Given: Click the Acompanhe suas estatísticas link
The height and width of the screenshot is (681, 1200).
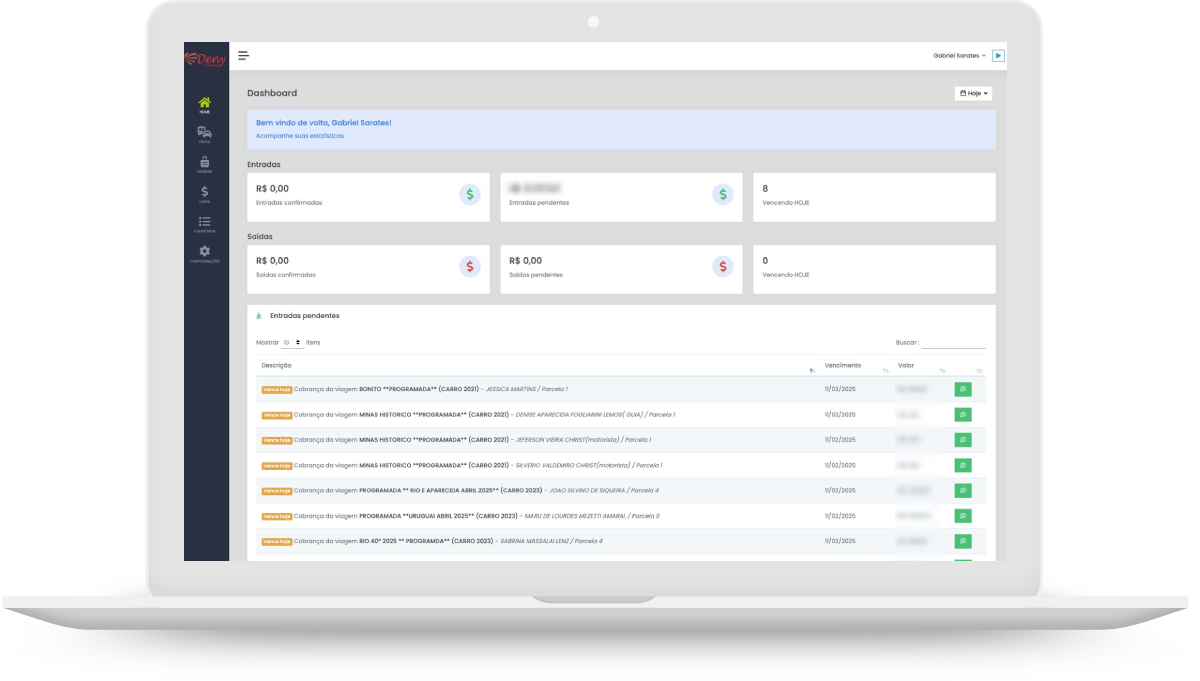Looking at the screenshot, I should coord(299,135).
